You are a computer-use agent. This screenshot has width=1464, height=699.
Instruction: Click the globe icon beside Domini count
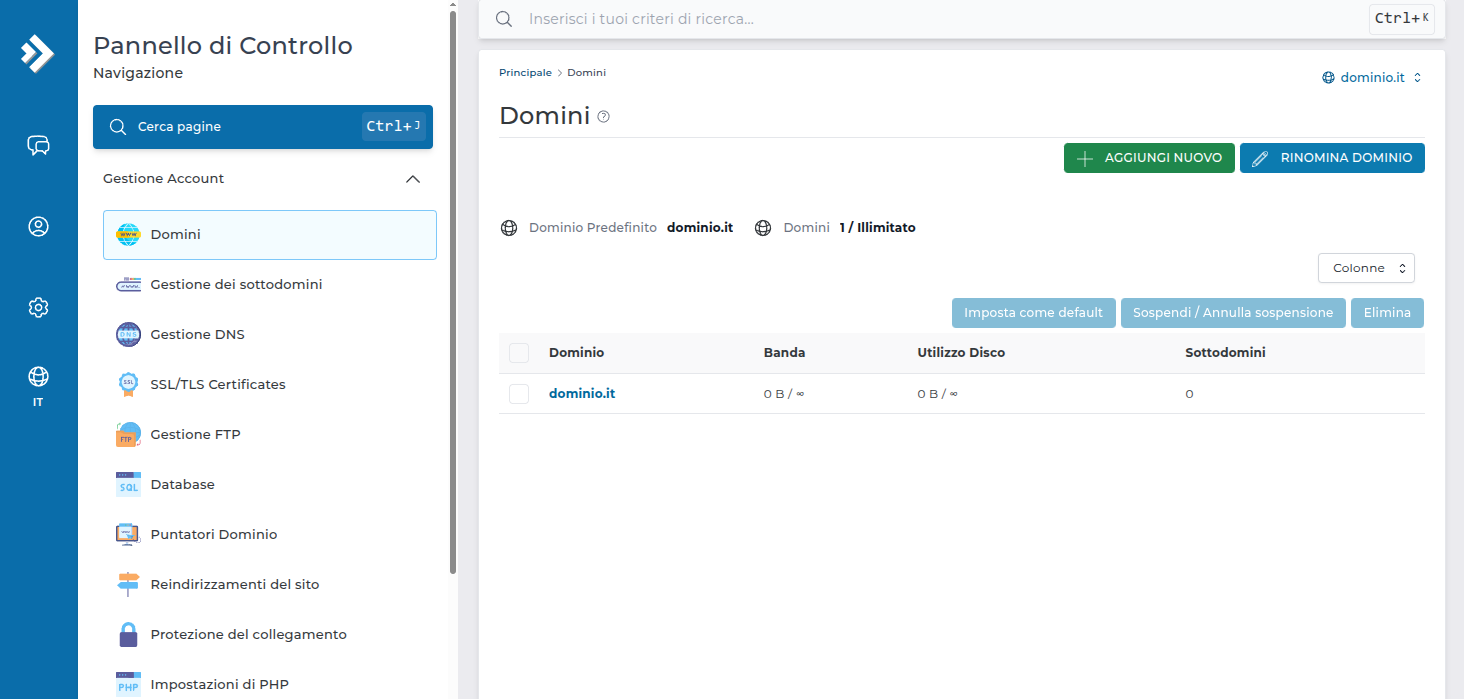tap(763, 228)
